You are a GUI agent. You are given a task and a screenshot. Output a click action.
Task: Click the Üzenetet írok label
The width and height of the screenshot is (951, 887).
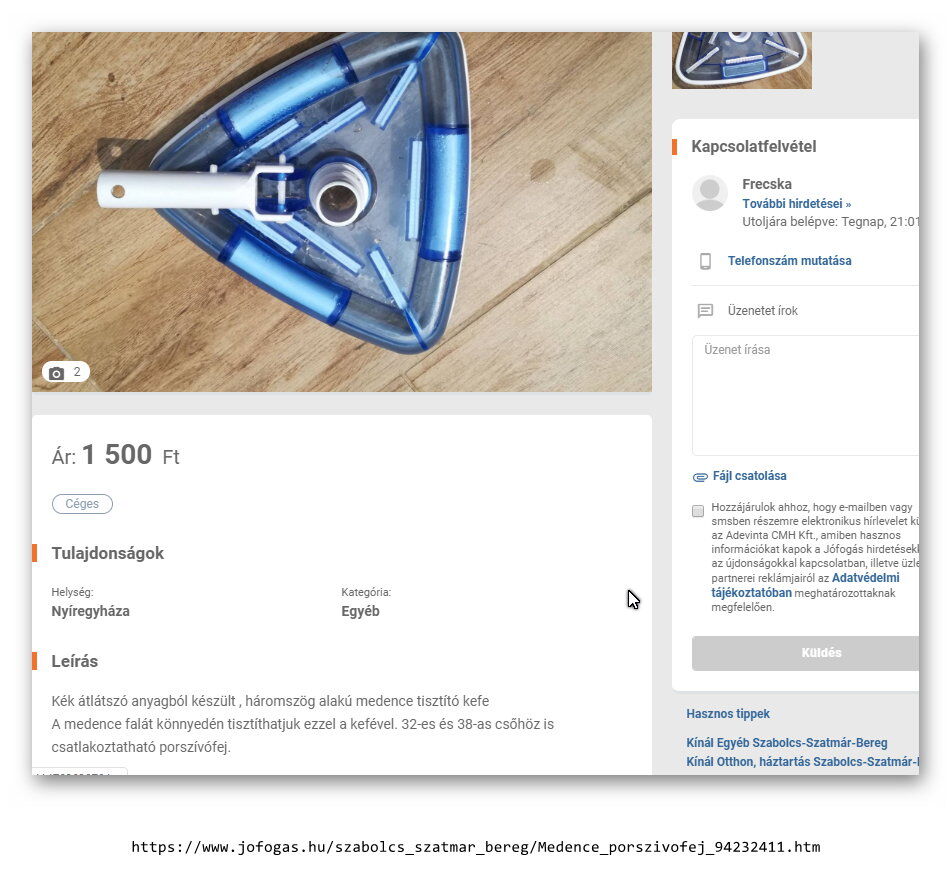[x=762, y=311]
